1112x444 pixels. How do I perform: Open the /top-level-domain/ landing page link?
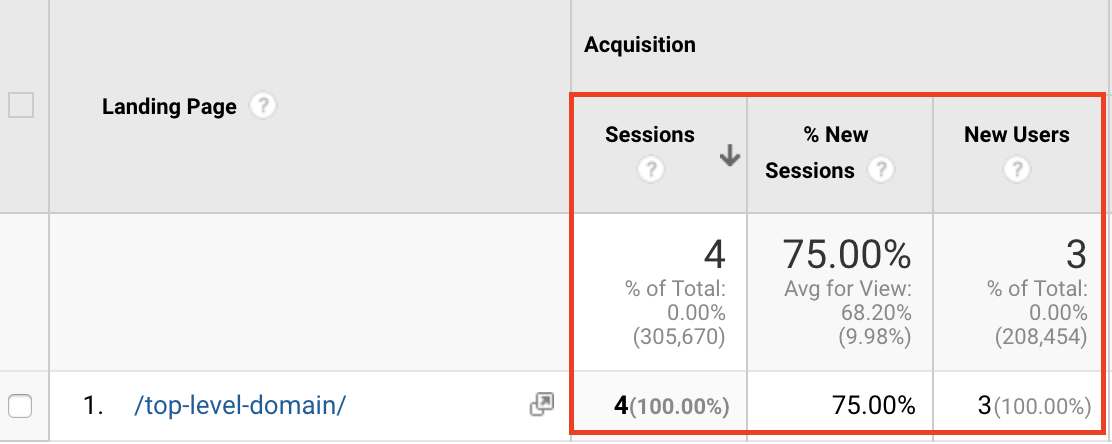coord(240,406)
